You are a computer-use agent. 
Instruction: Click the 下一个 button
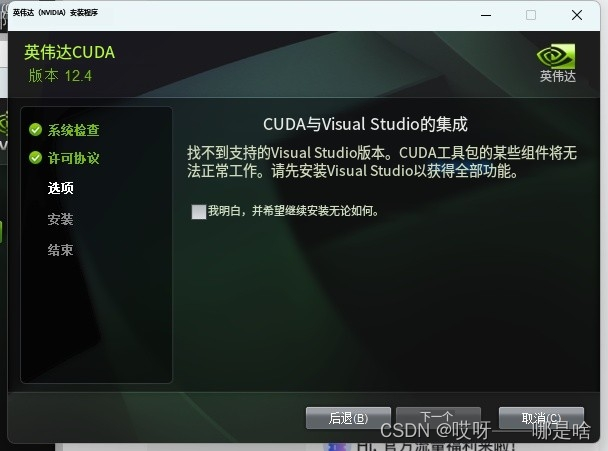tap(438, 417)
